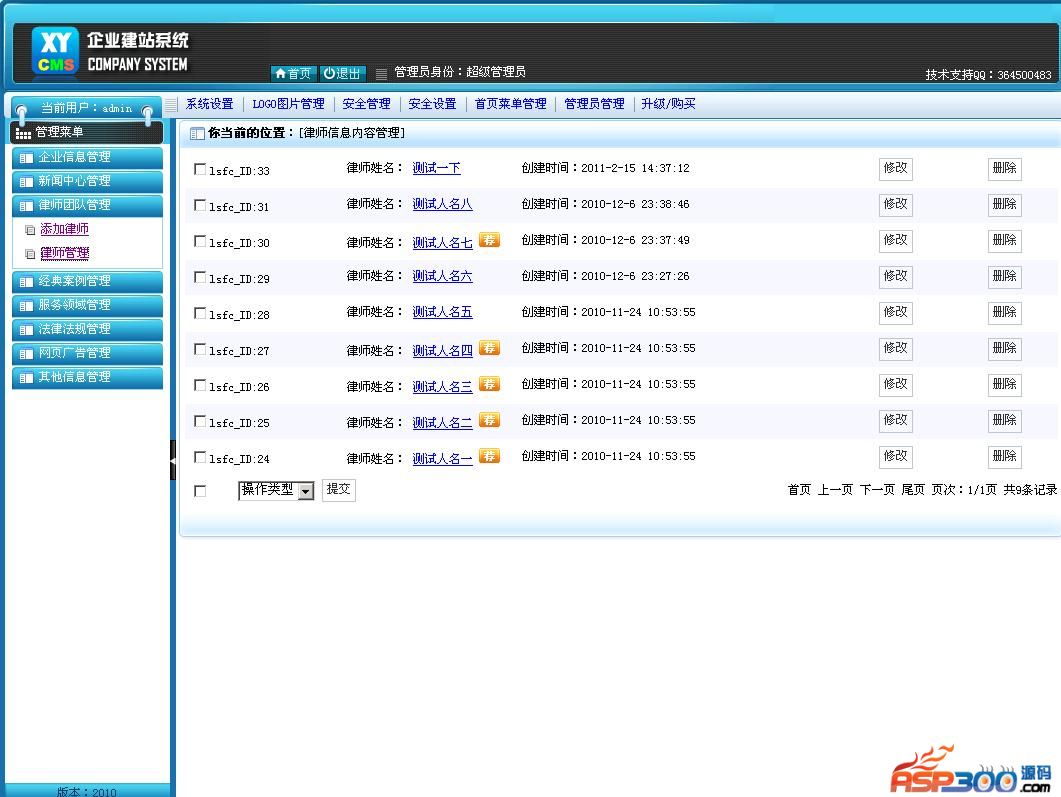1061x797 pixels.
Task: Click 修改 for lsfc_ID:27
Action: coord(895,348)
